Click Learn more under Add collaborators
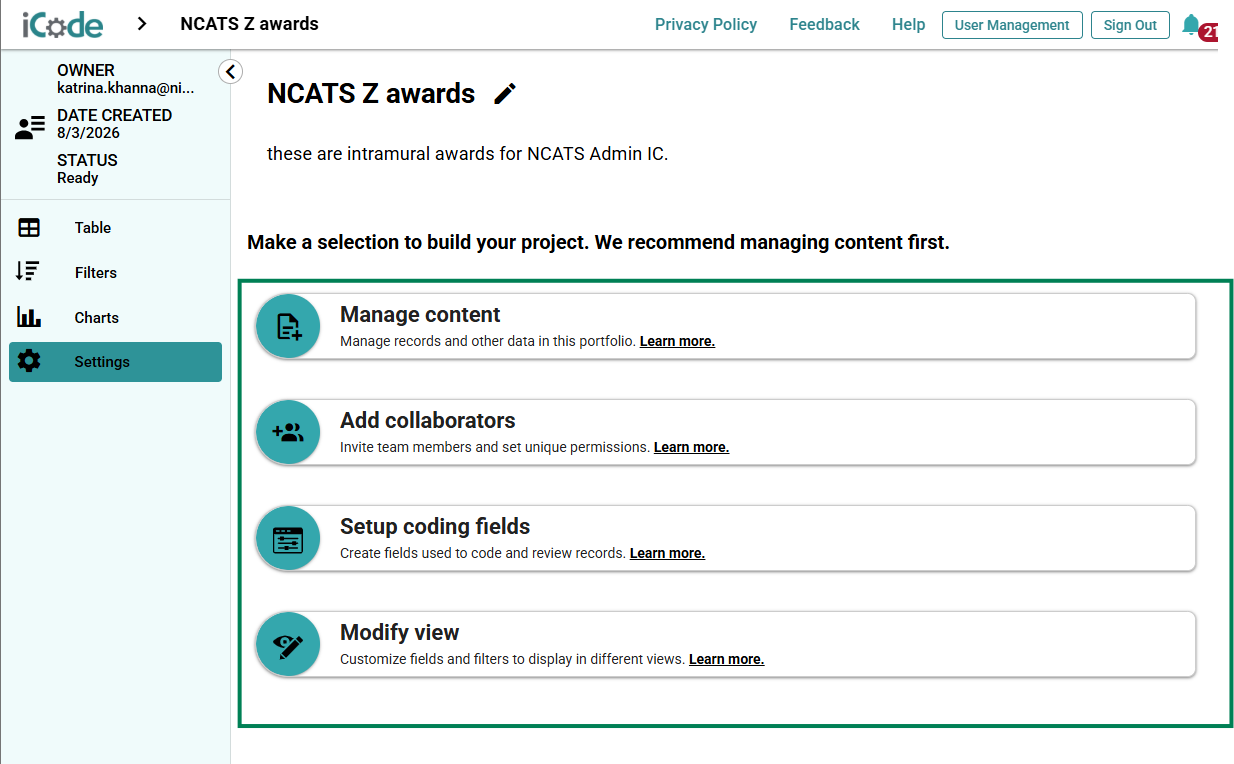Viewport: 1234px width, 764px height. 691,447
